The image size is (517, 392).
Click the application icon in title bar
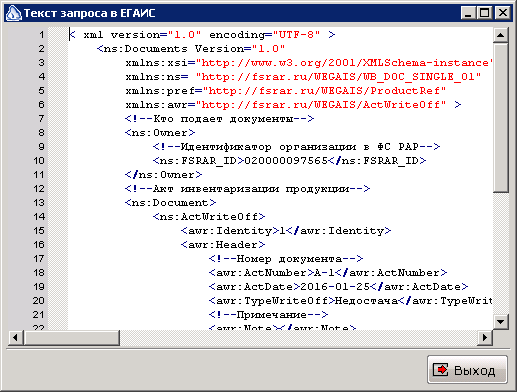click(13, 13)
